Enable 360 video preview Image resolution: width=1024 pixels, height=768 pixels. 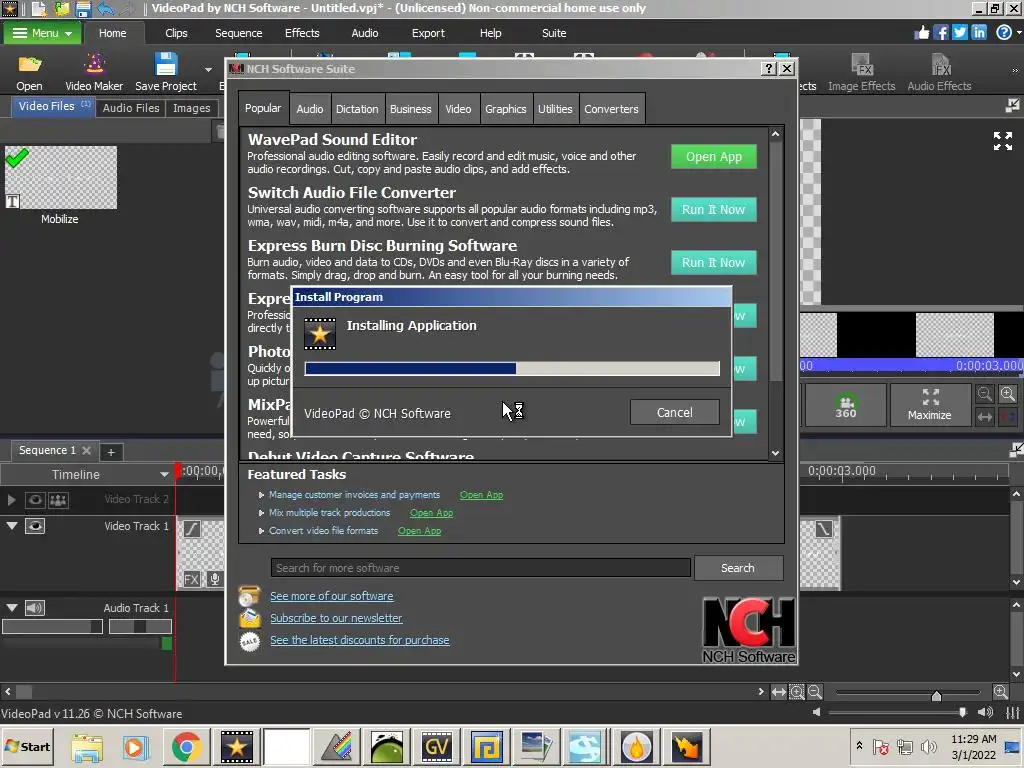845,406
